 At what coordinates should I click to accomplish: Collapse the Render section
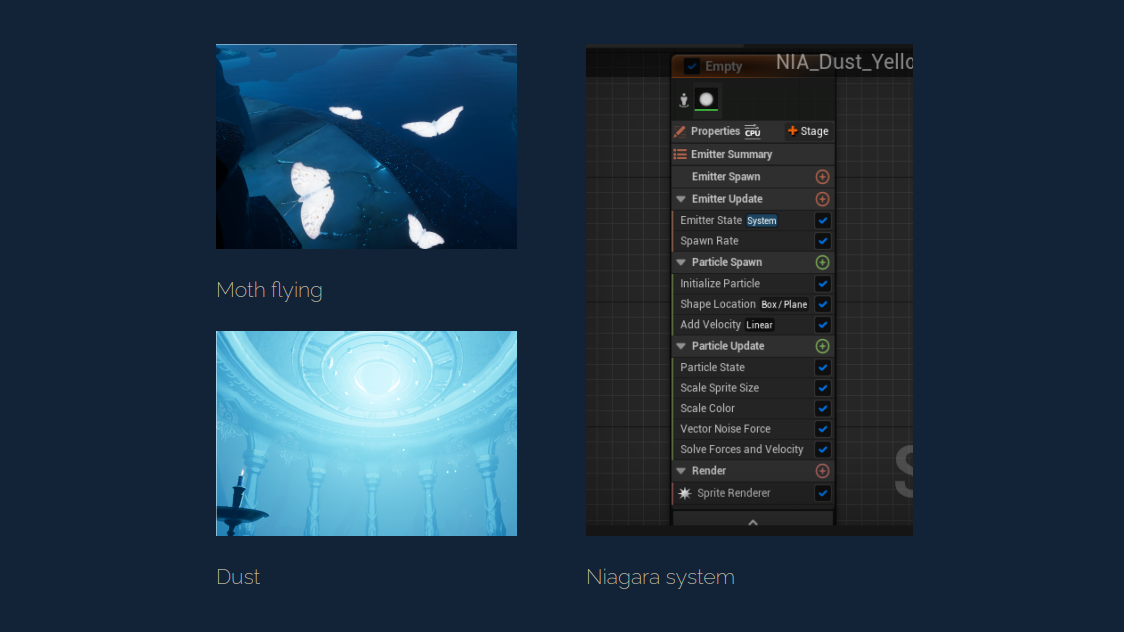pos(681,471)
